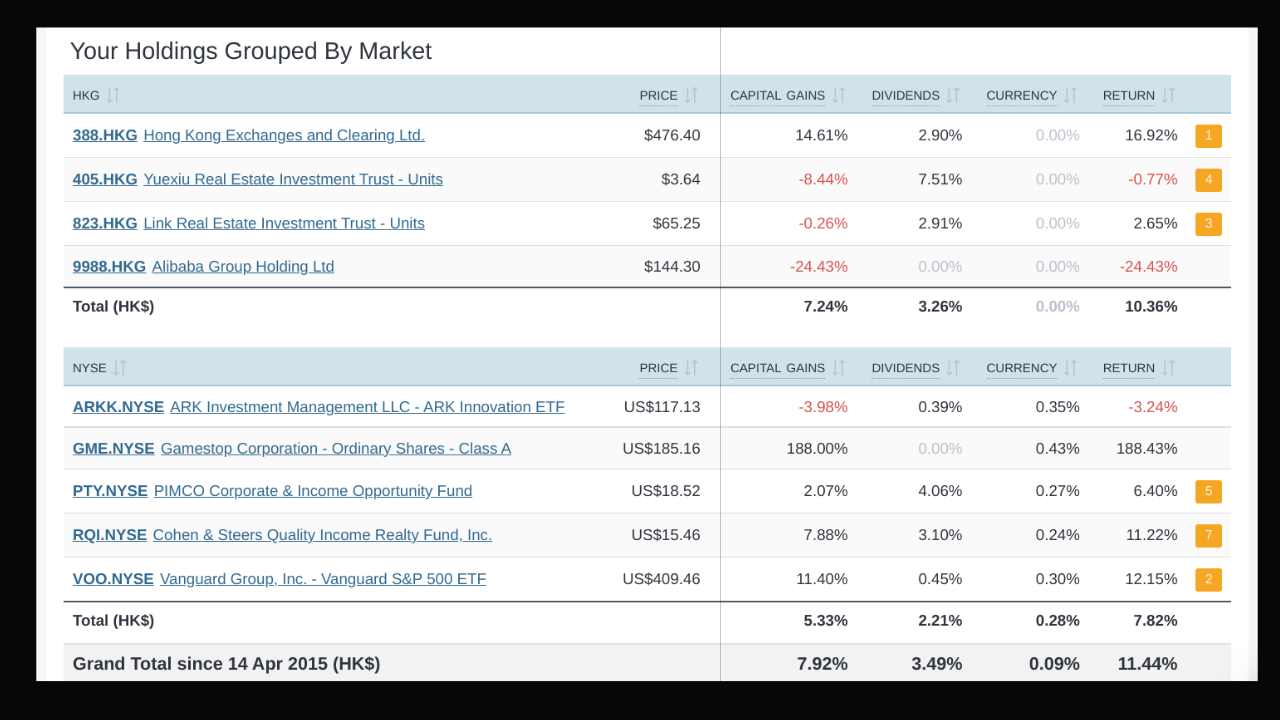Sort HKG table by market column arrows
The height and width of the screenshot is (720, 1280).
click(113, 95)
